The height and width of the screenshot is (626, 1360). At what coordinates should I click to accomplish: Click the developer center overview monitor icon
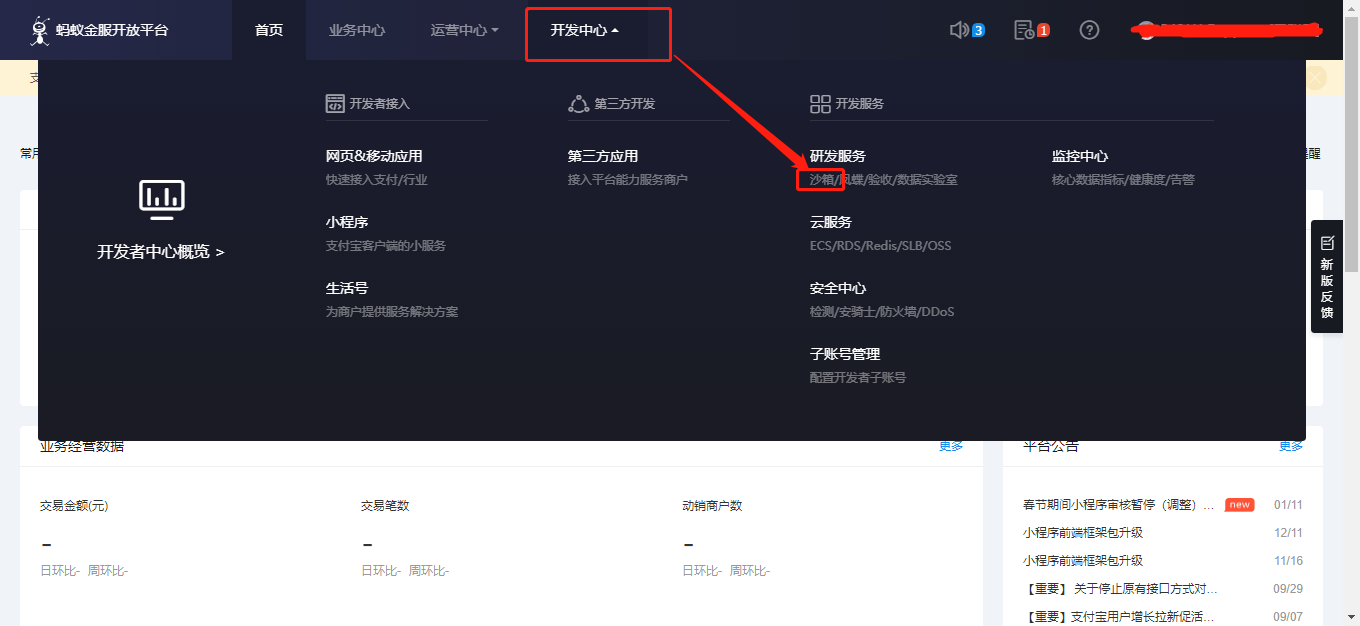pyautogui.click(x=161, y=200)
